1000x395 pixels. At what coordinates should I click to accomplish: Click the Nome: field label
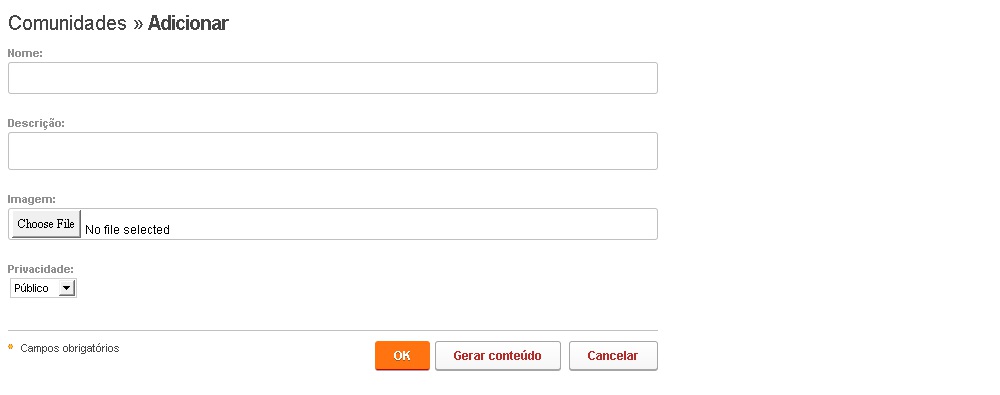(x=25, y=54)
